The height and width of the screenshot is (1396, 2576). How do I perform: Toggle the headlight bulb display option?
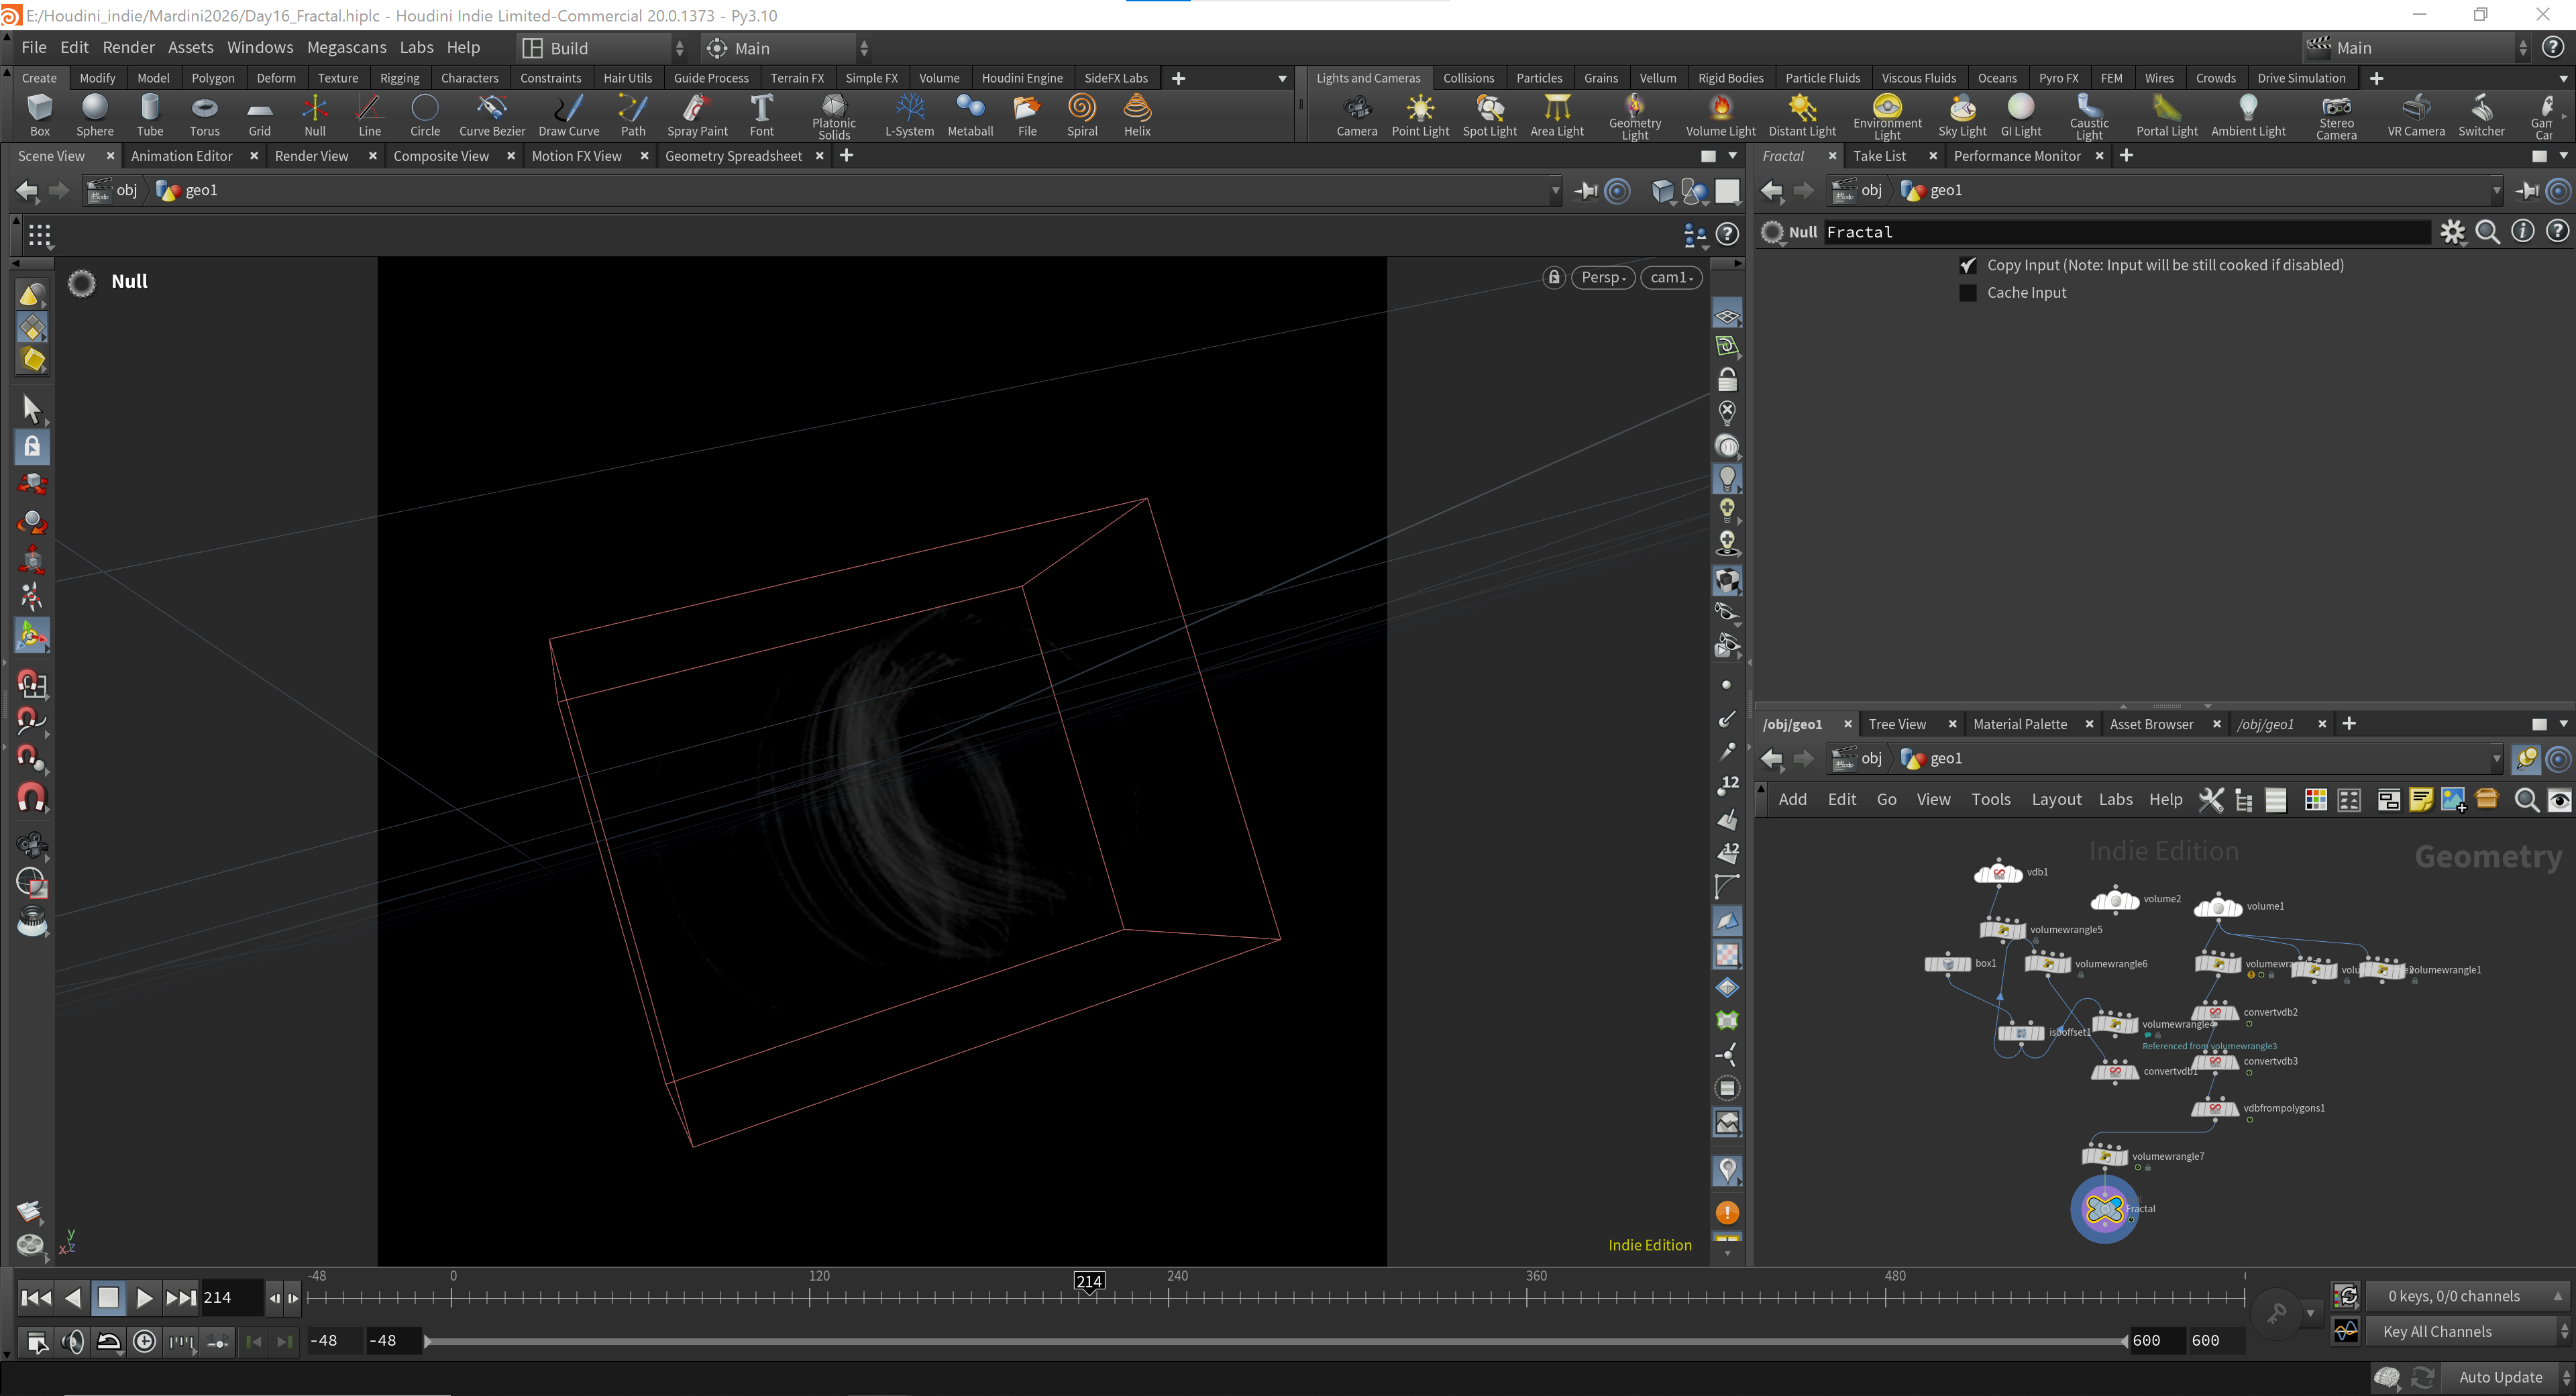pyautogui.click(x=1727, y=478)
